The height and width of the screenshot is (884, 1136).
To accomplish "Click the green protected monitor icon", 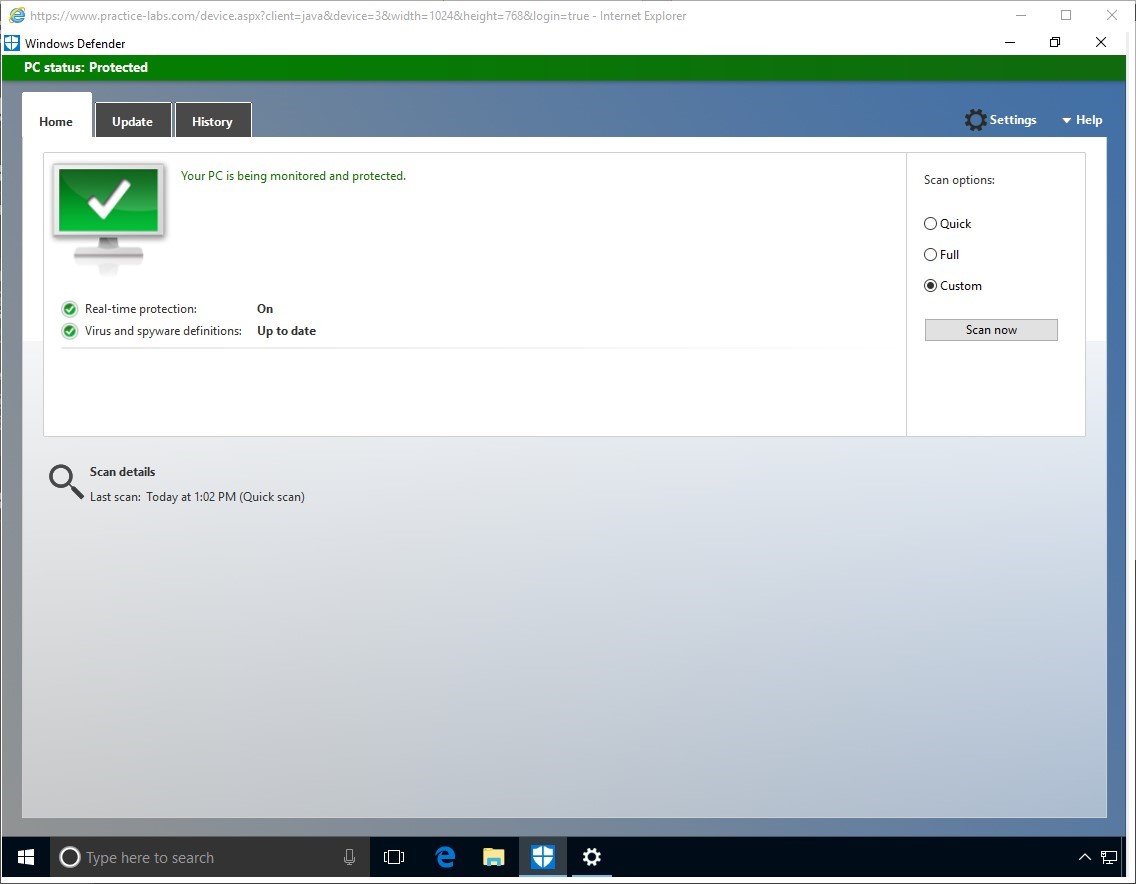I will pyautogui.click(x=109, y=219).
